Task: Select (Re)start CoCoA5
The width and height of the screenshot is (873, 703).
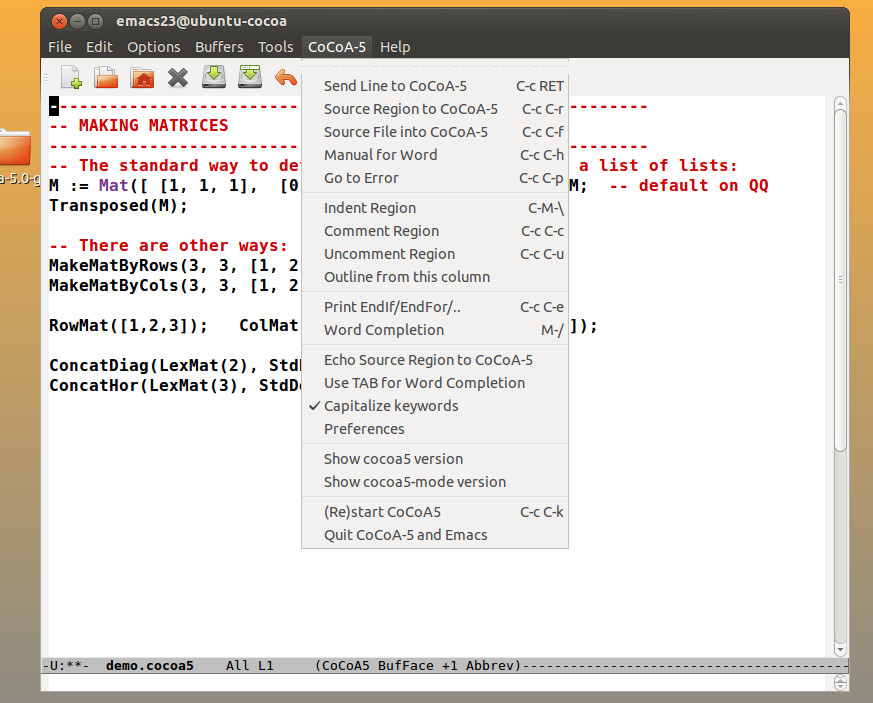Action: point(434,512)
